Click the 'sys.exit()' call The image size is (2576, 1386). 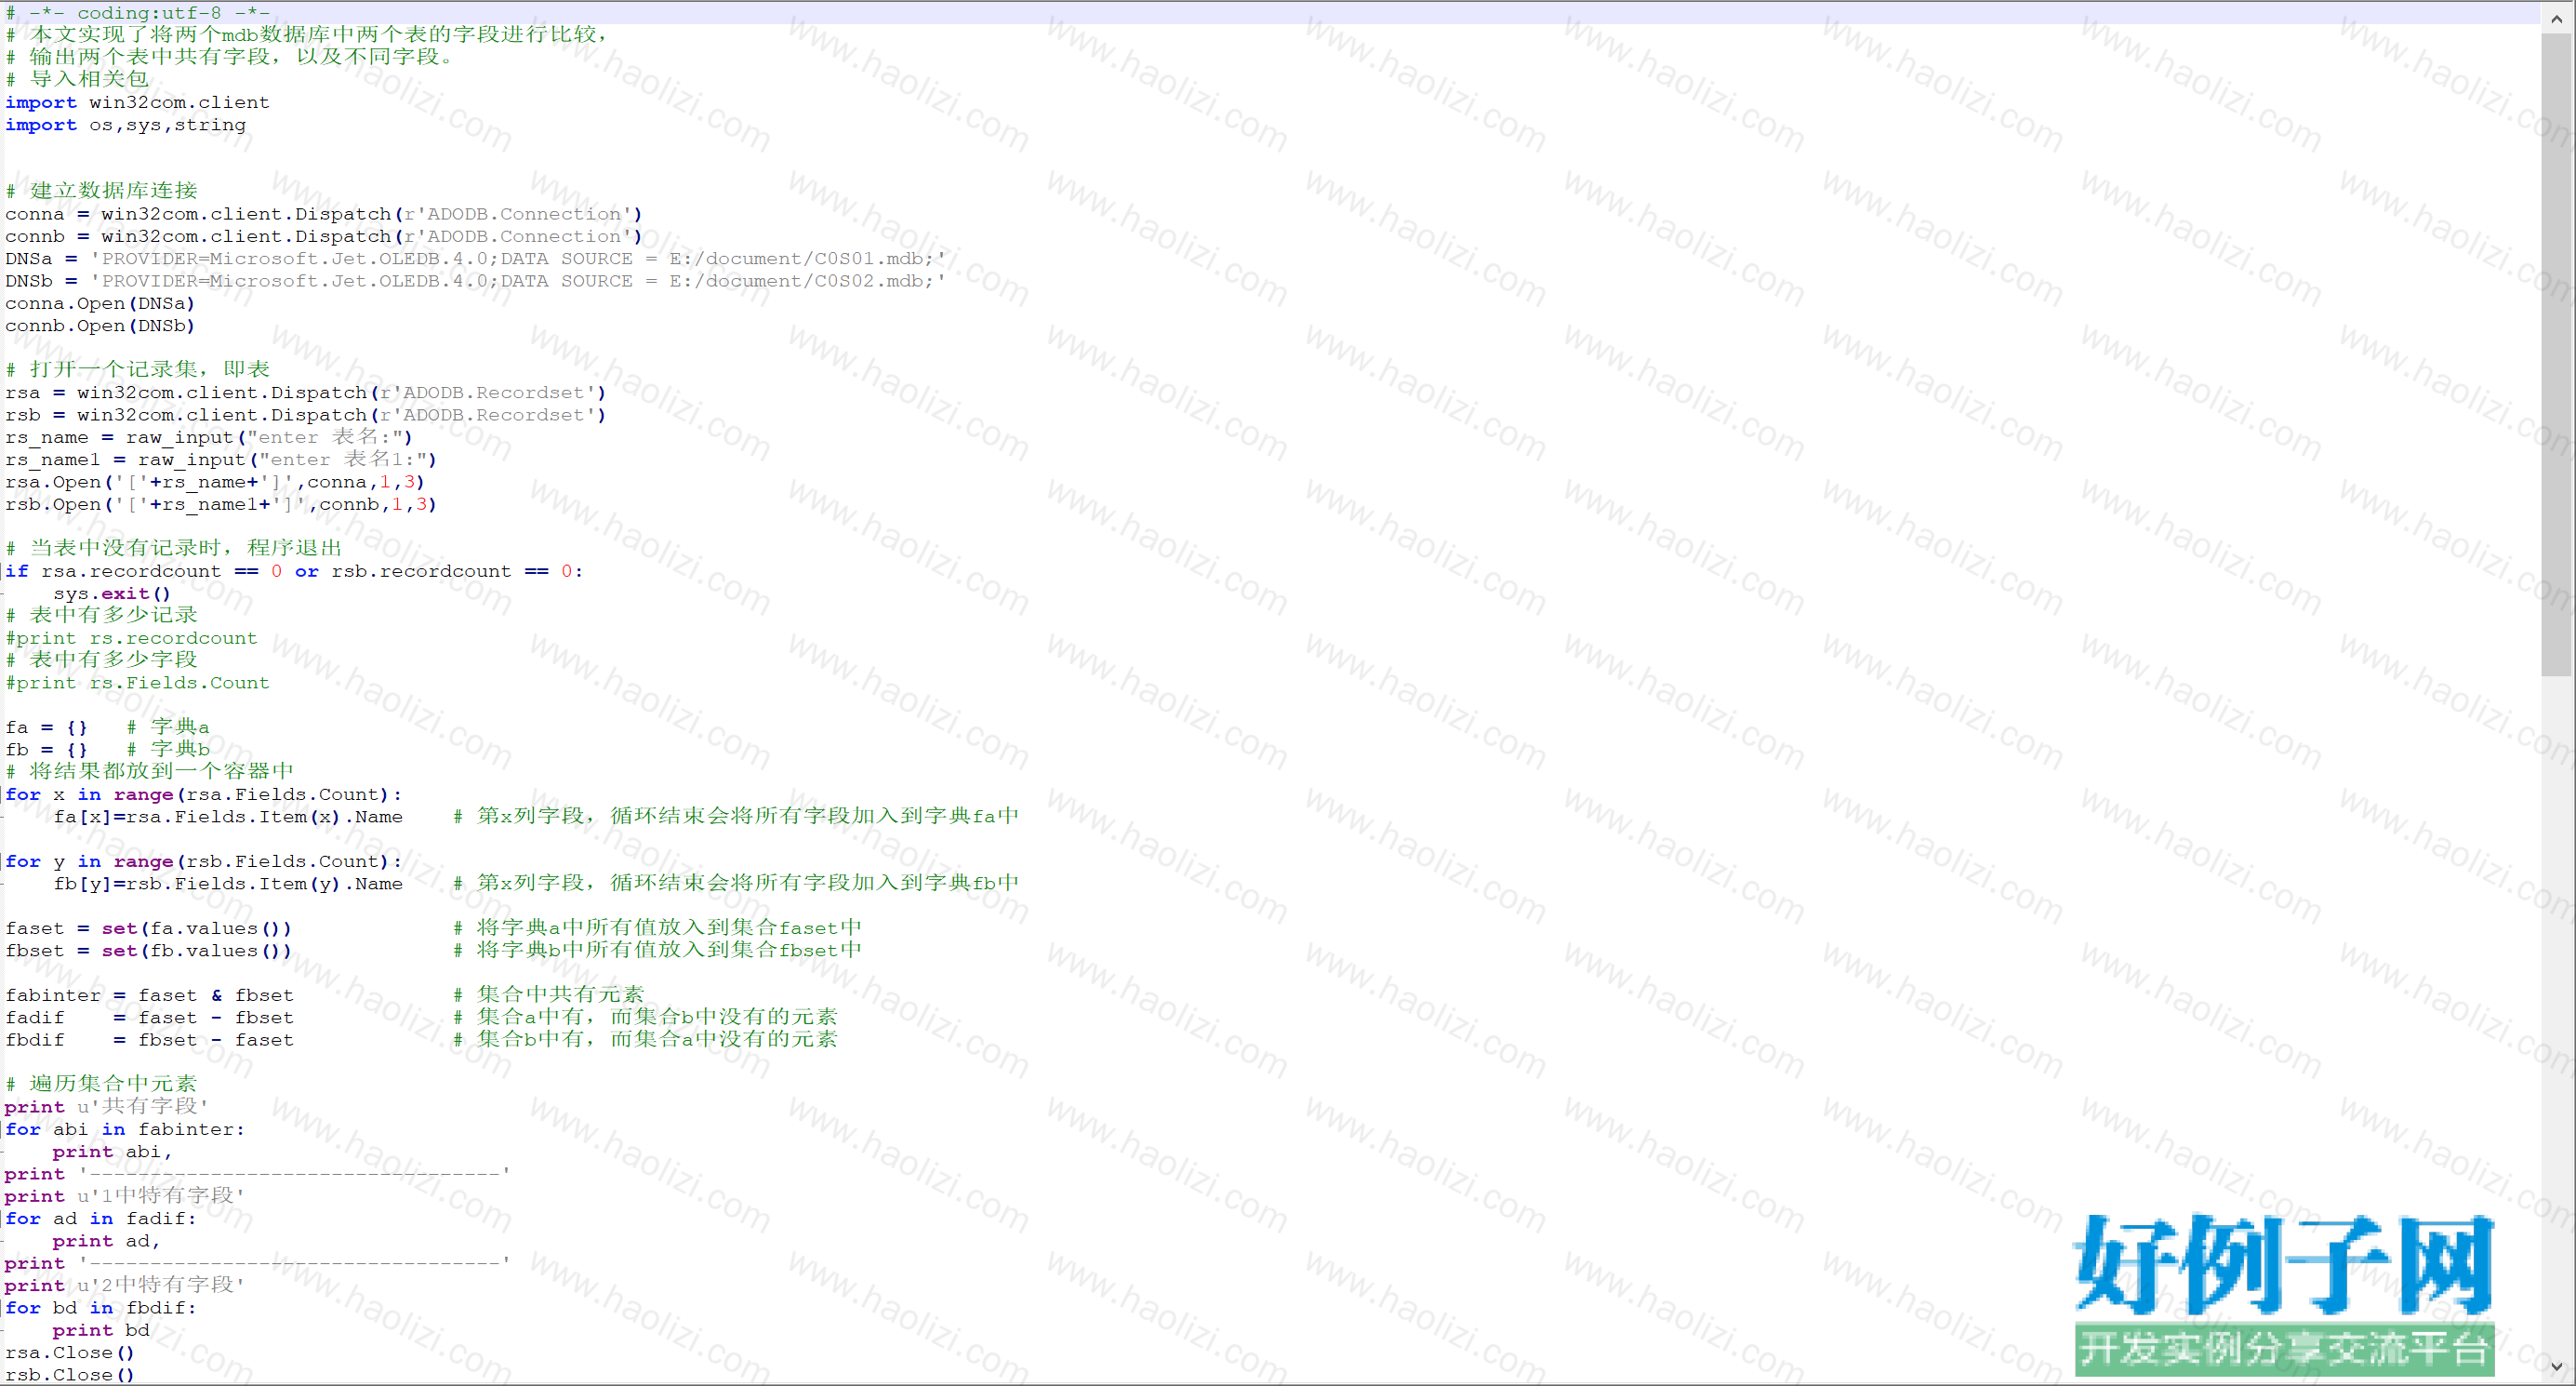coord(112,593)
